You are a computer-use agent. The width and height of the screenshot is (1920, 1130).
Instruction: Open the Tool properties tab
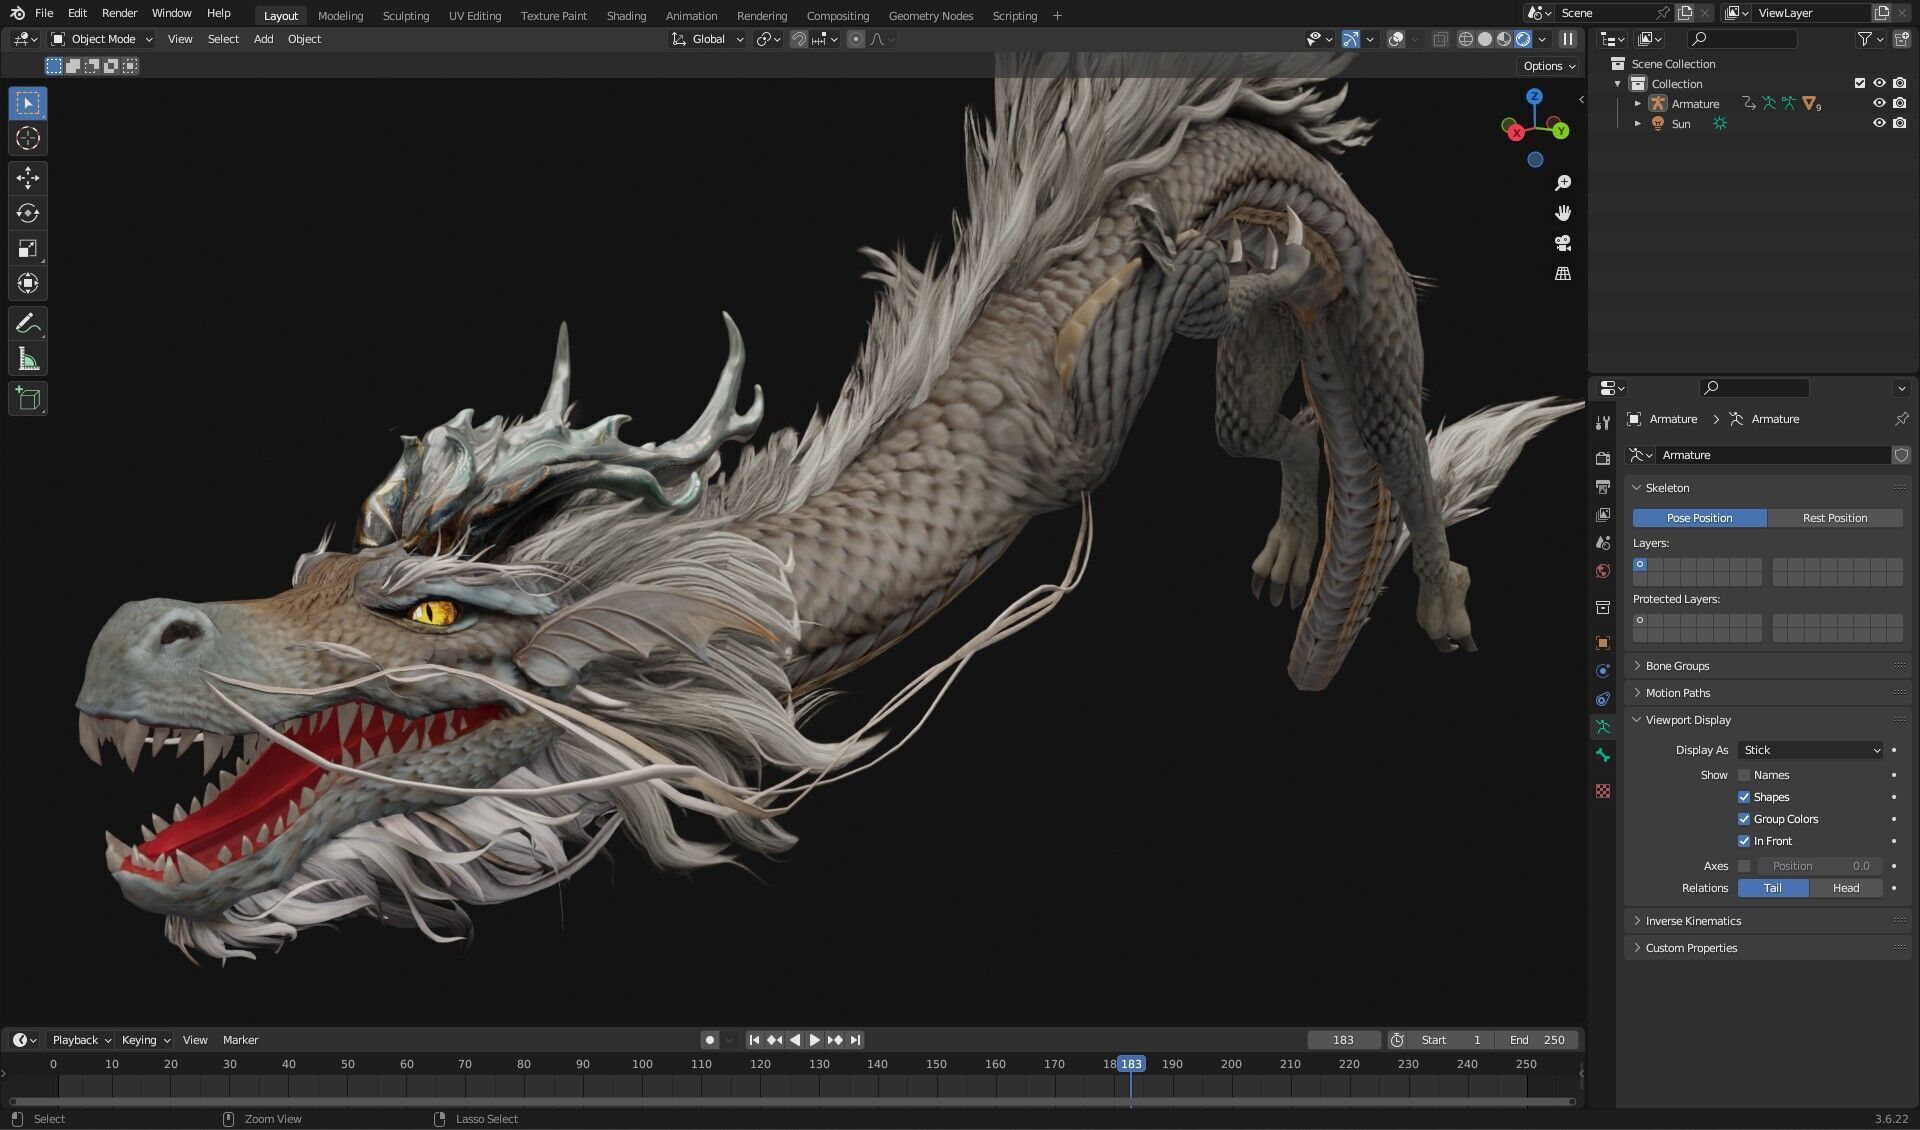[1603, 422]
